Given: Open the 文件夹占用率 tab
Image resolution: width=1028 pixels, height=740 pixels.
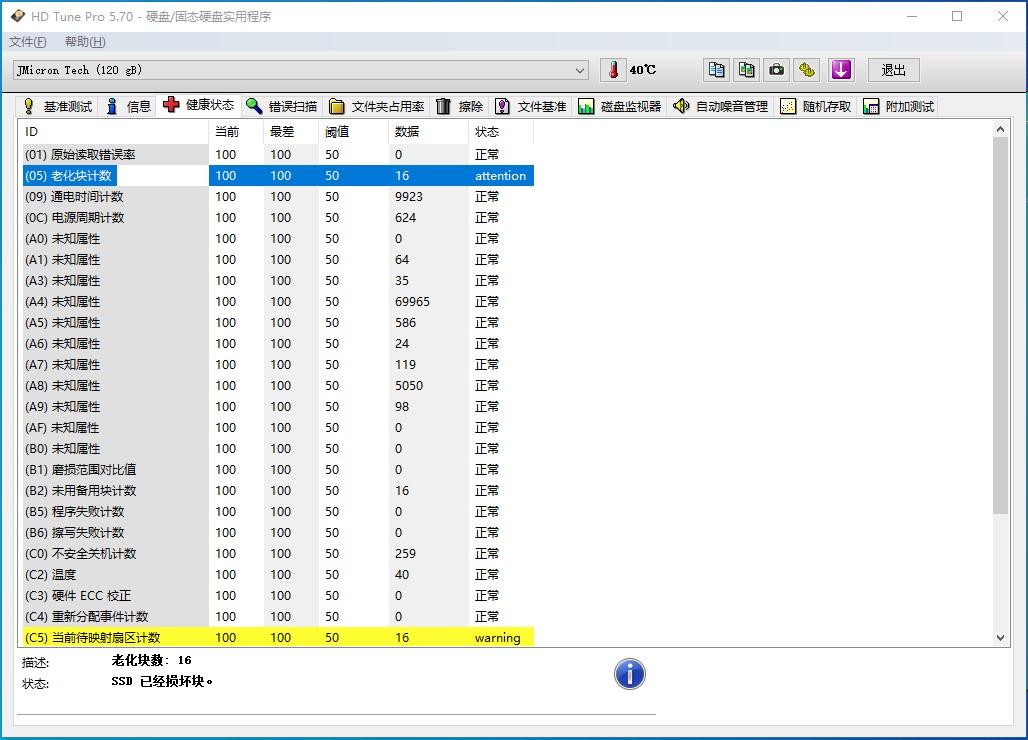Looking at the screenshot, I should pos(377,106).
